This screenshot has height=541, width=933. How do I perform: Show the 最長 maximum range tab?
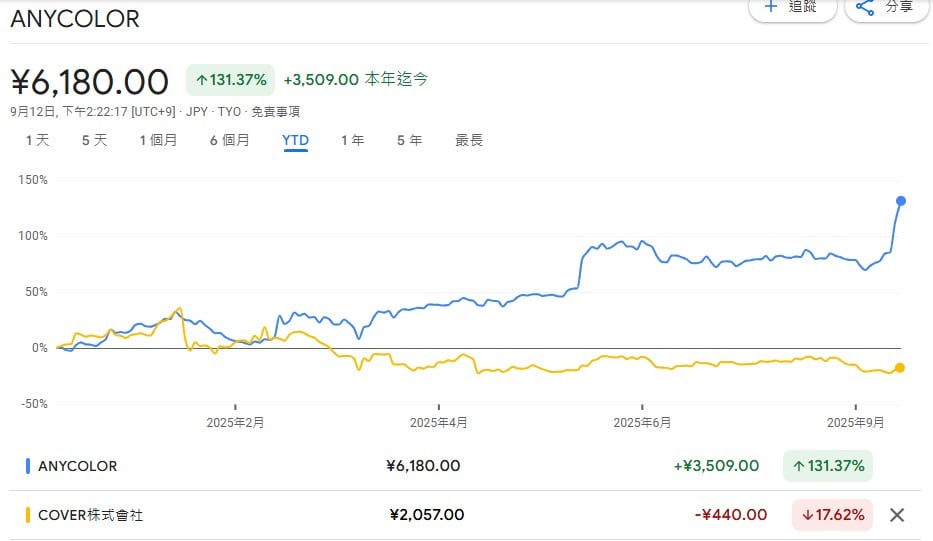point(469,140)
